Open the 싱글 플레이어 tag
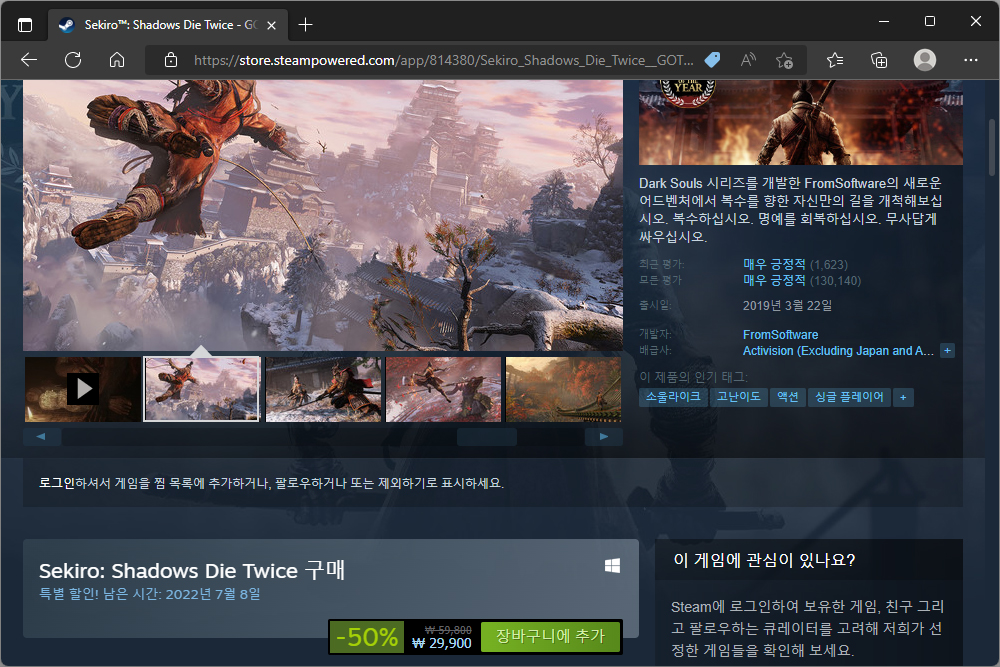Image resolution: width=1000 pixels, height=667 pixels. (x=849, y=397)
